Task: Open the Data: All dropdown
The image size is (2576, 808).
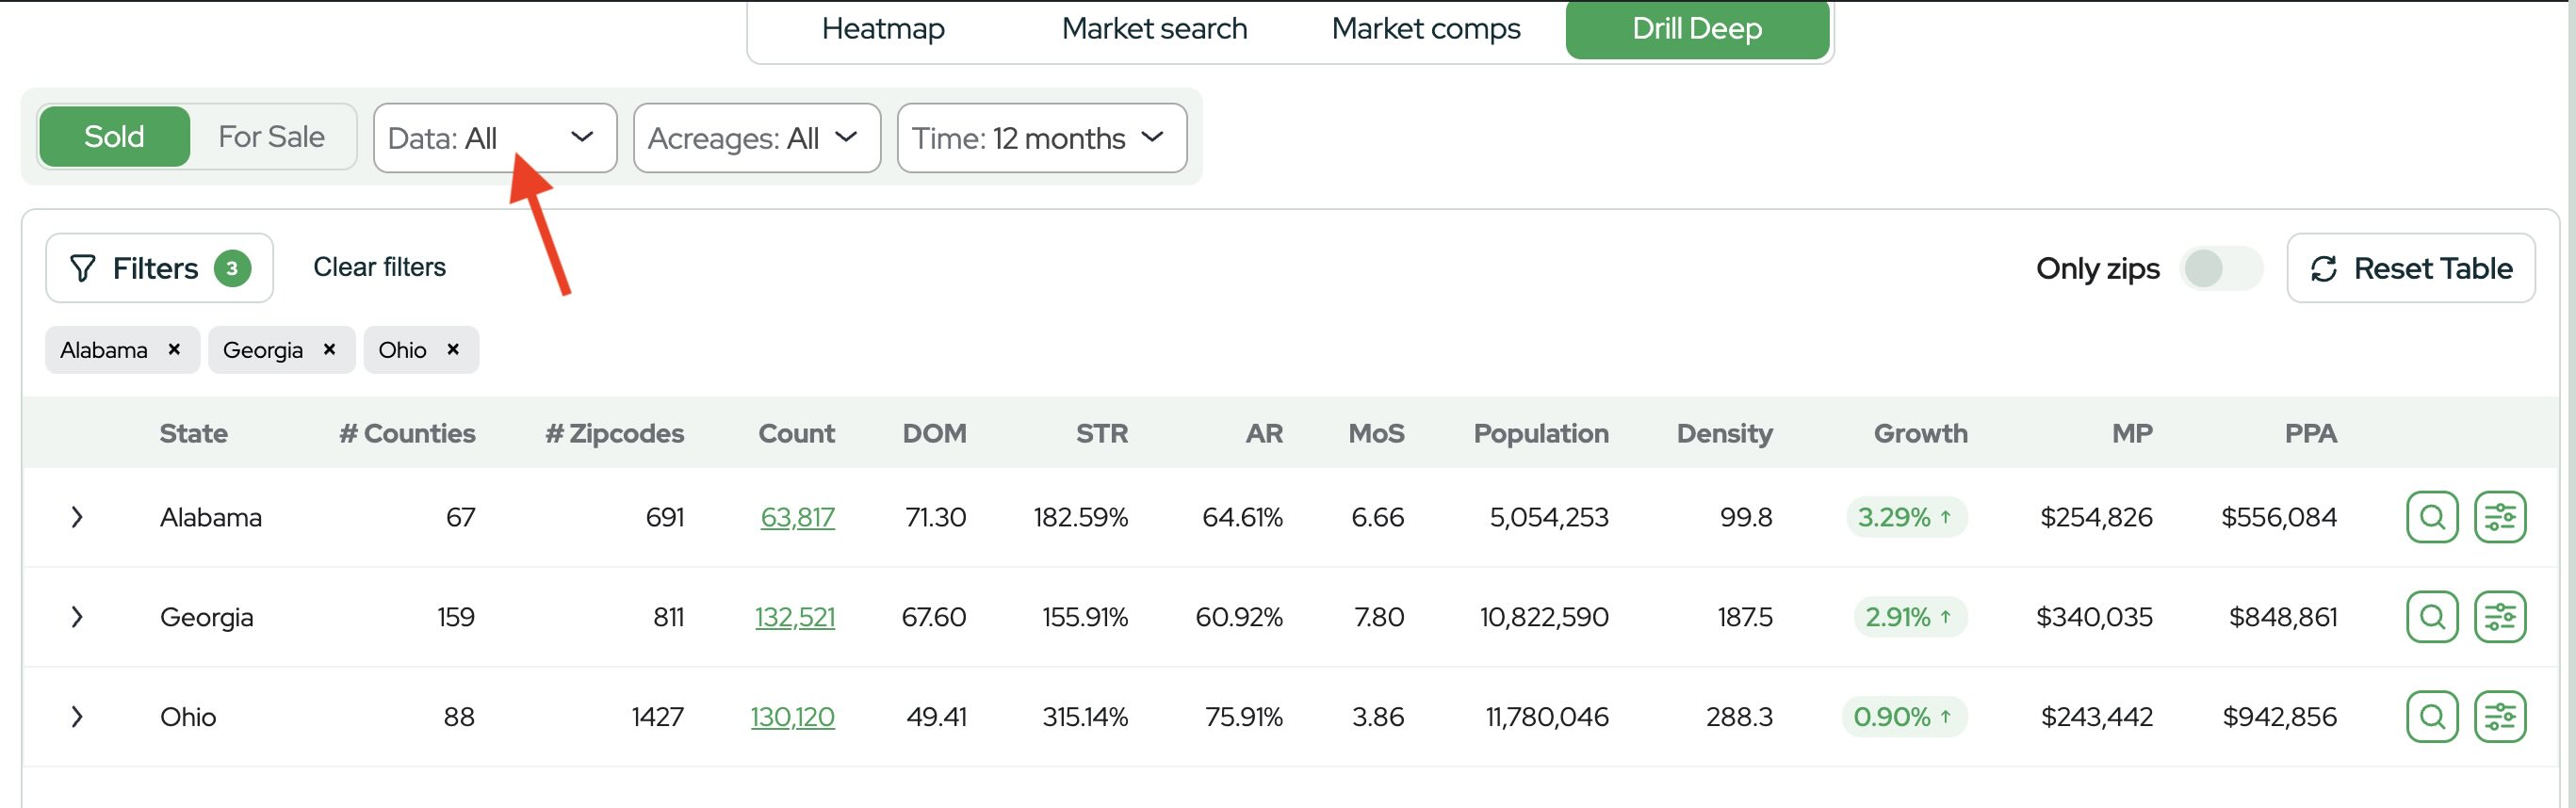Action: [x=494, y=138]
